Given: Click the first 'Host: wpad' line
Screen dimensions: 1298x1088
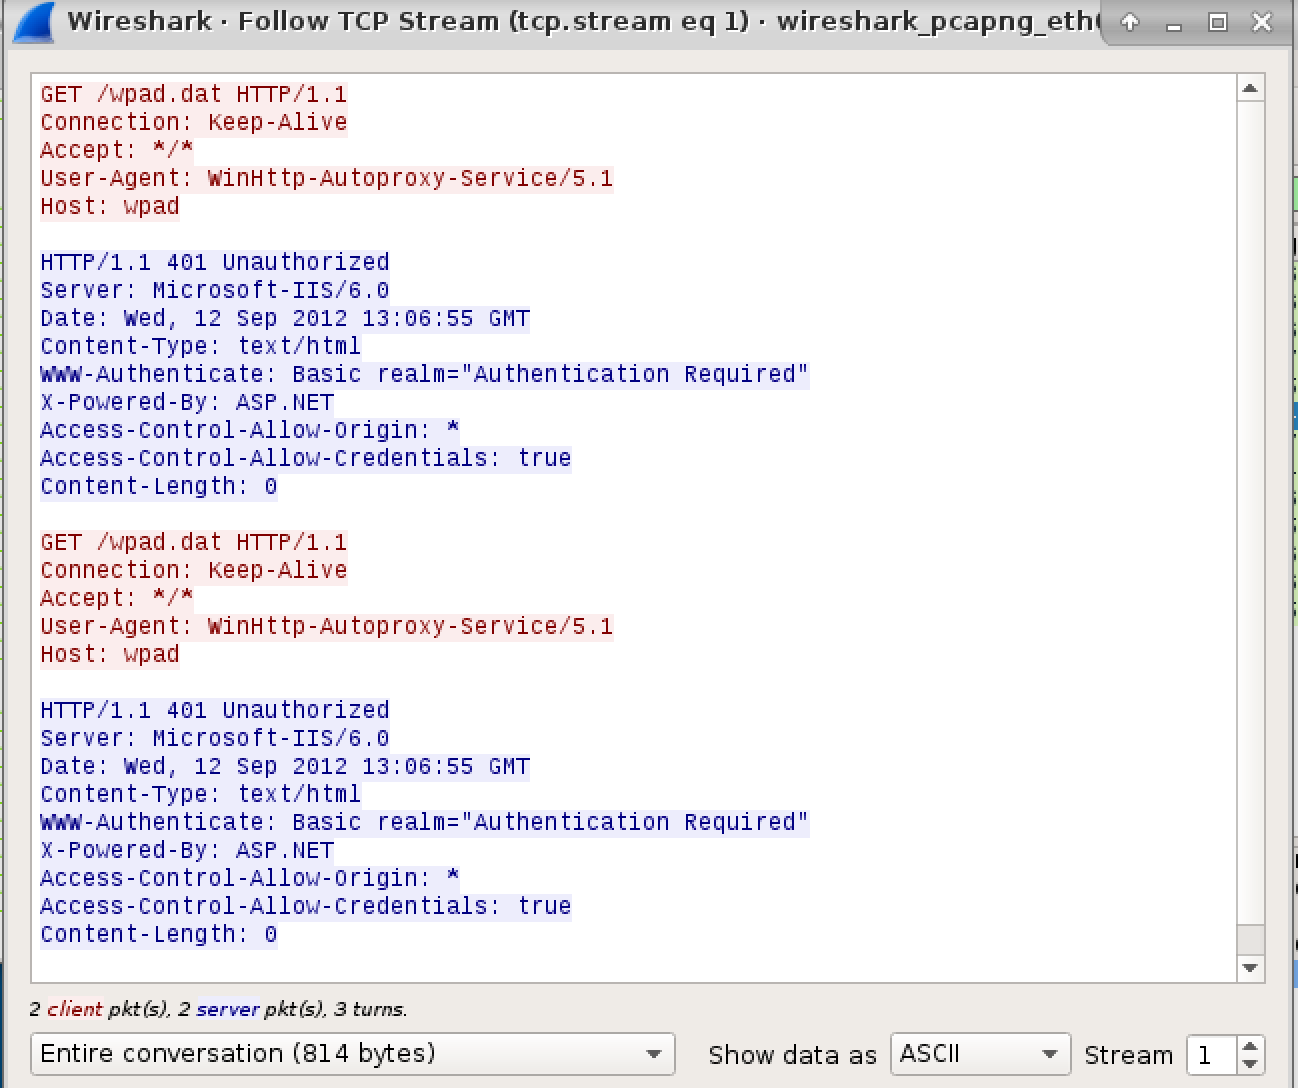Looking at the screenshot, I should coord(110,206).
